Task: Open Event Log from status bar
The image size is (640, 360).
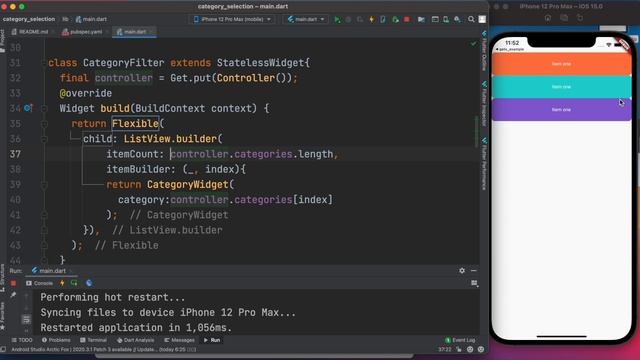Action: [460, 340]
